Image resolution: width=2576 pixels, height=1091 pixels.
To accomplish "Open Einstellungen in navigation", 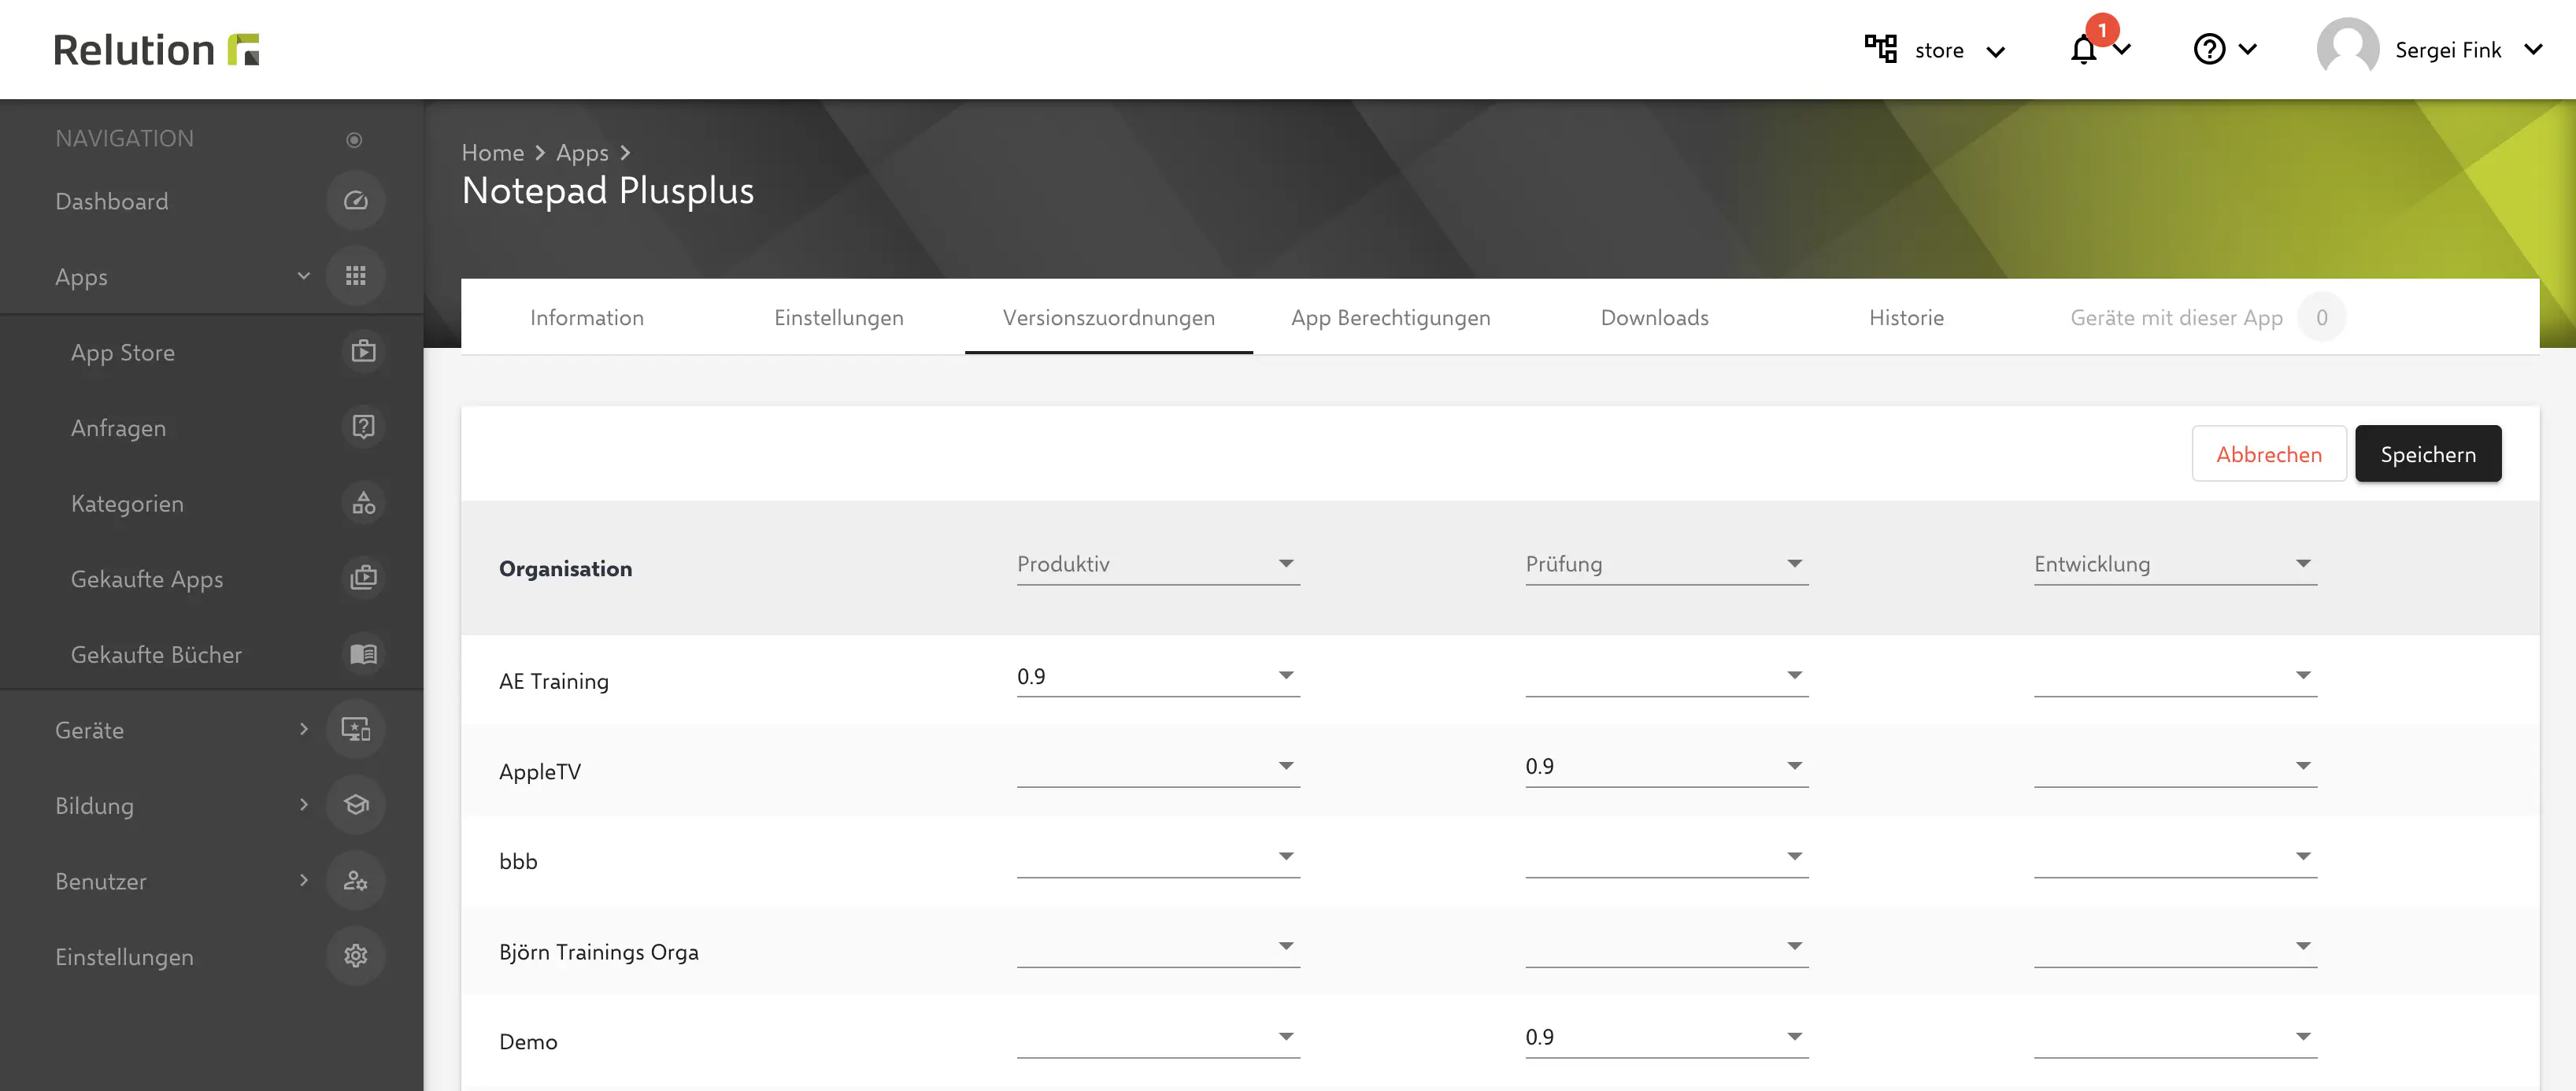I will [124, 957].
